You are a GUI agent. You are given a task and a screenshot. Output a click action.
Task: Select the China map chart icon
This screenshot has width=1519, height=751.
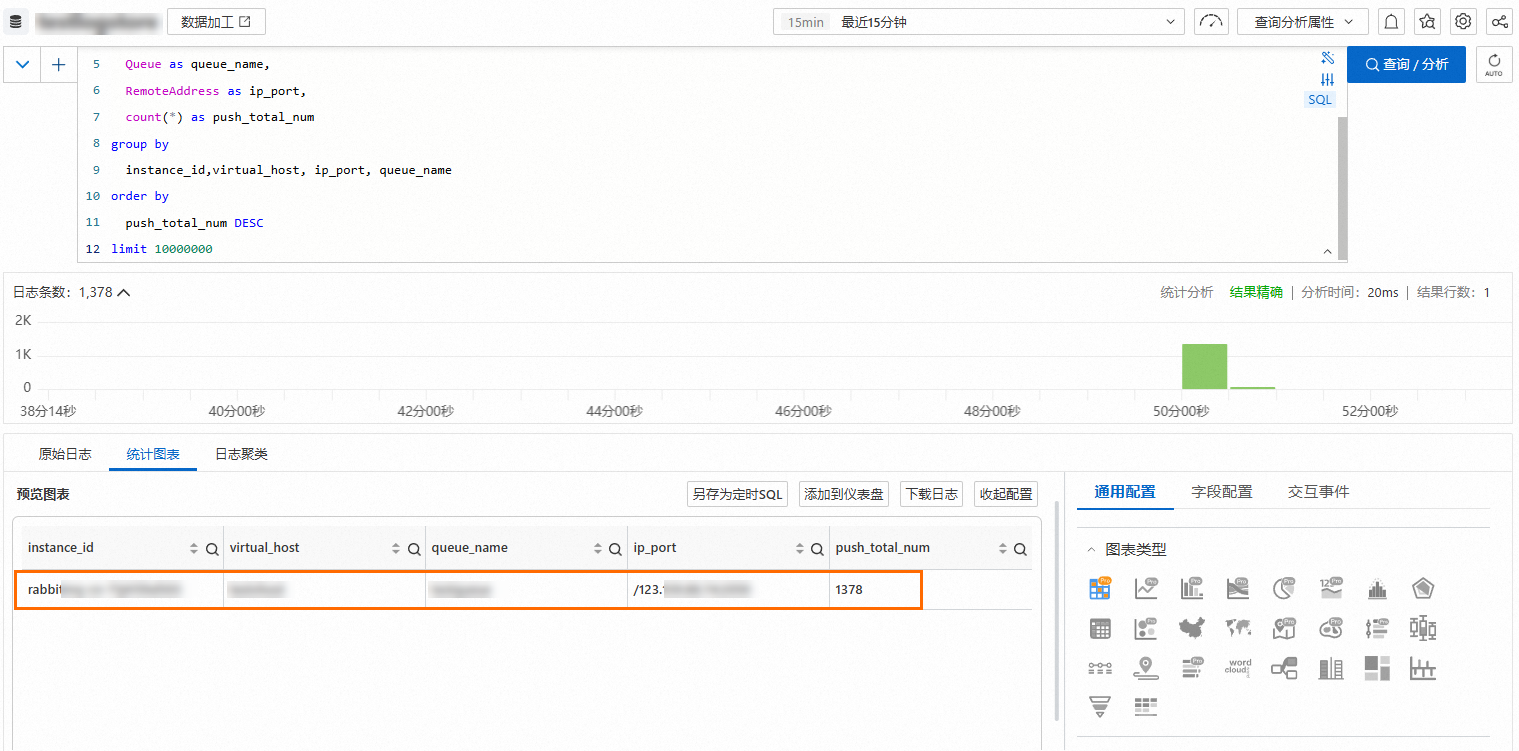pyautogui.click(x=1192, y=629)
